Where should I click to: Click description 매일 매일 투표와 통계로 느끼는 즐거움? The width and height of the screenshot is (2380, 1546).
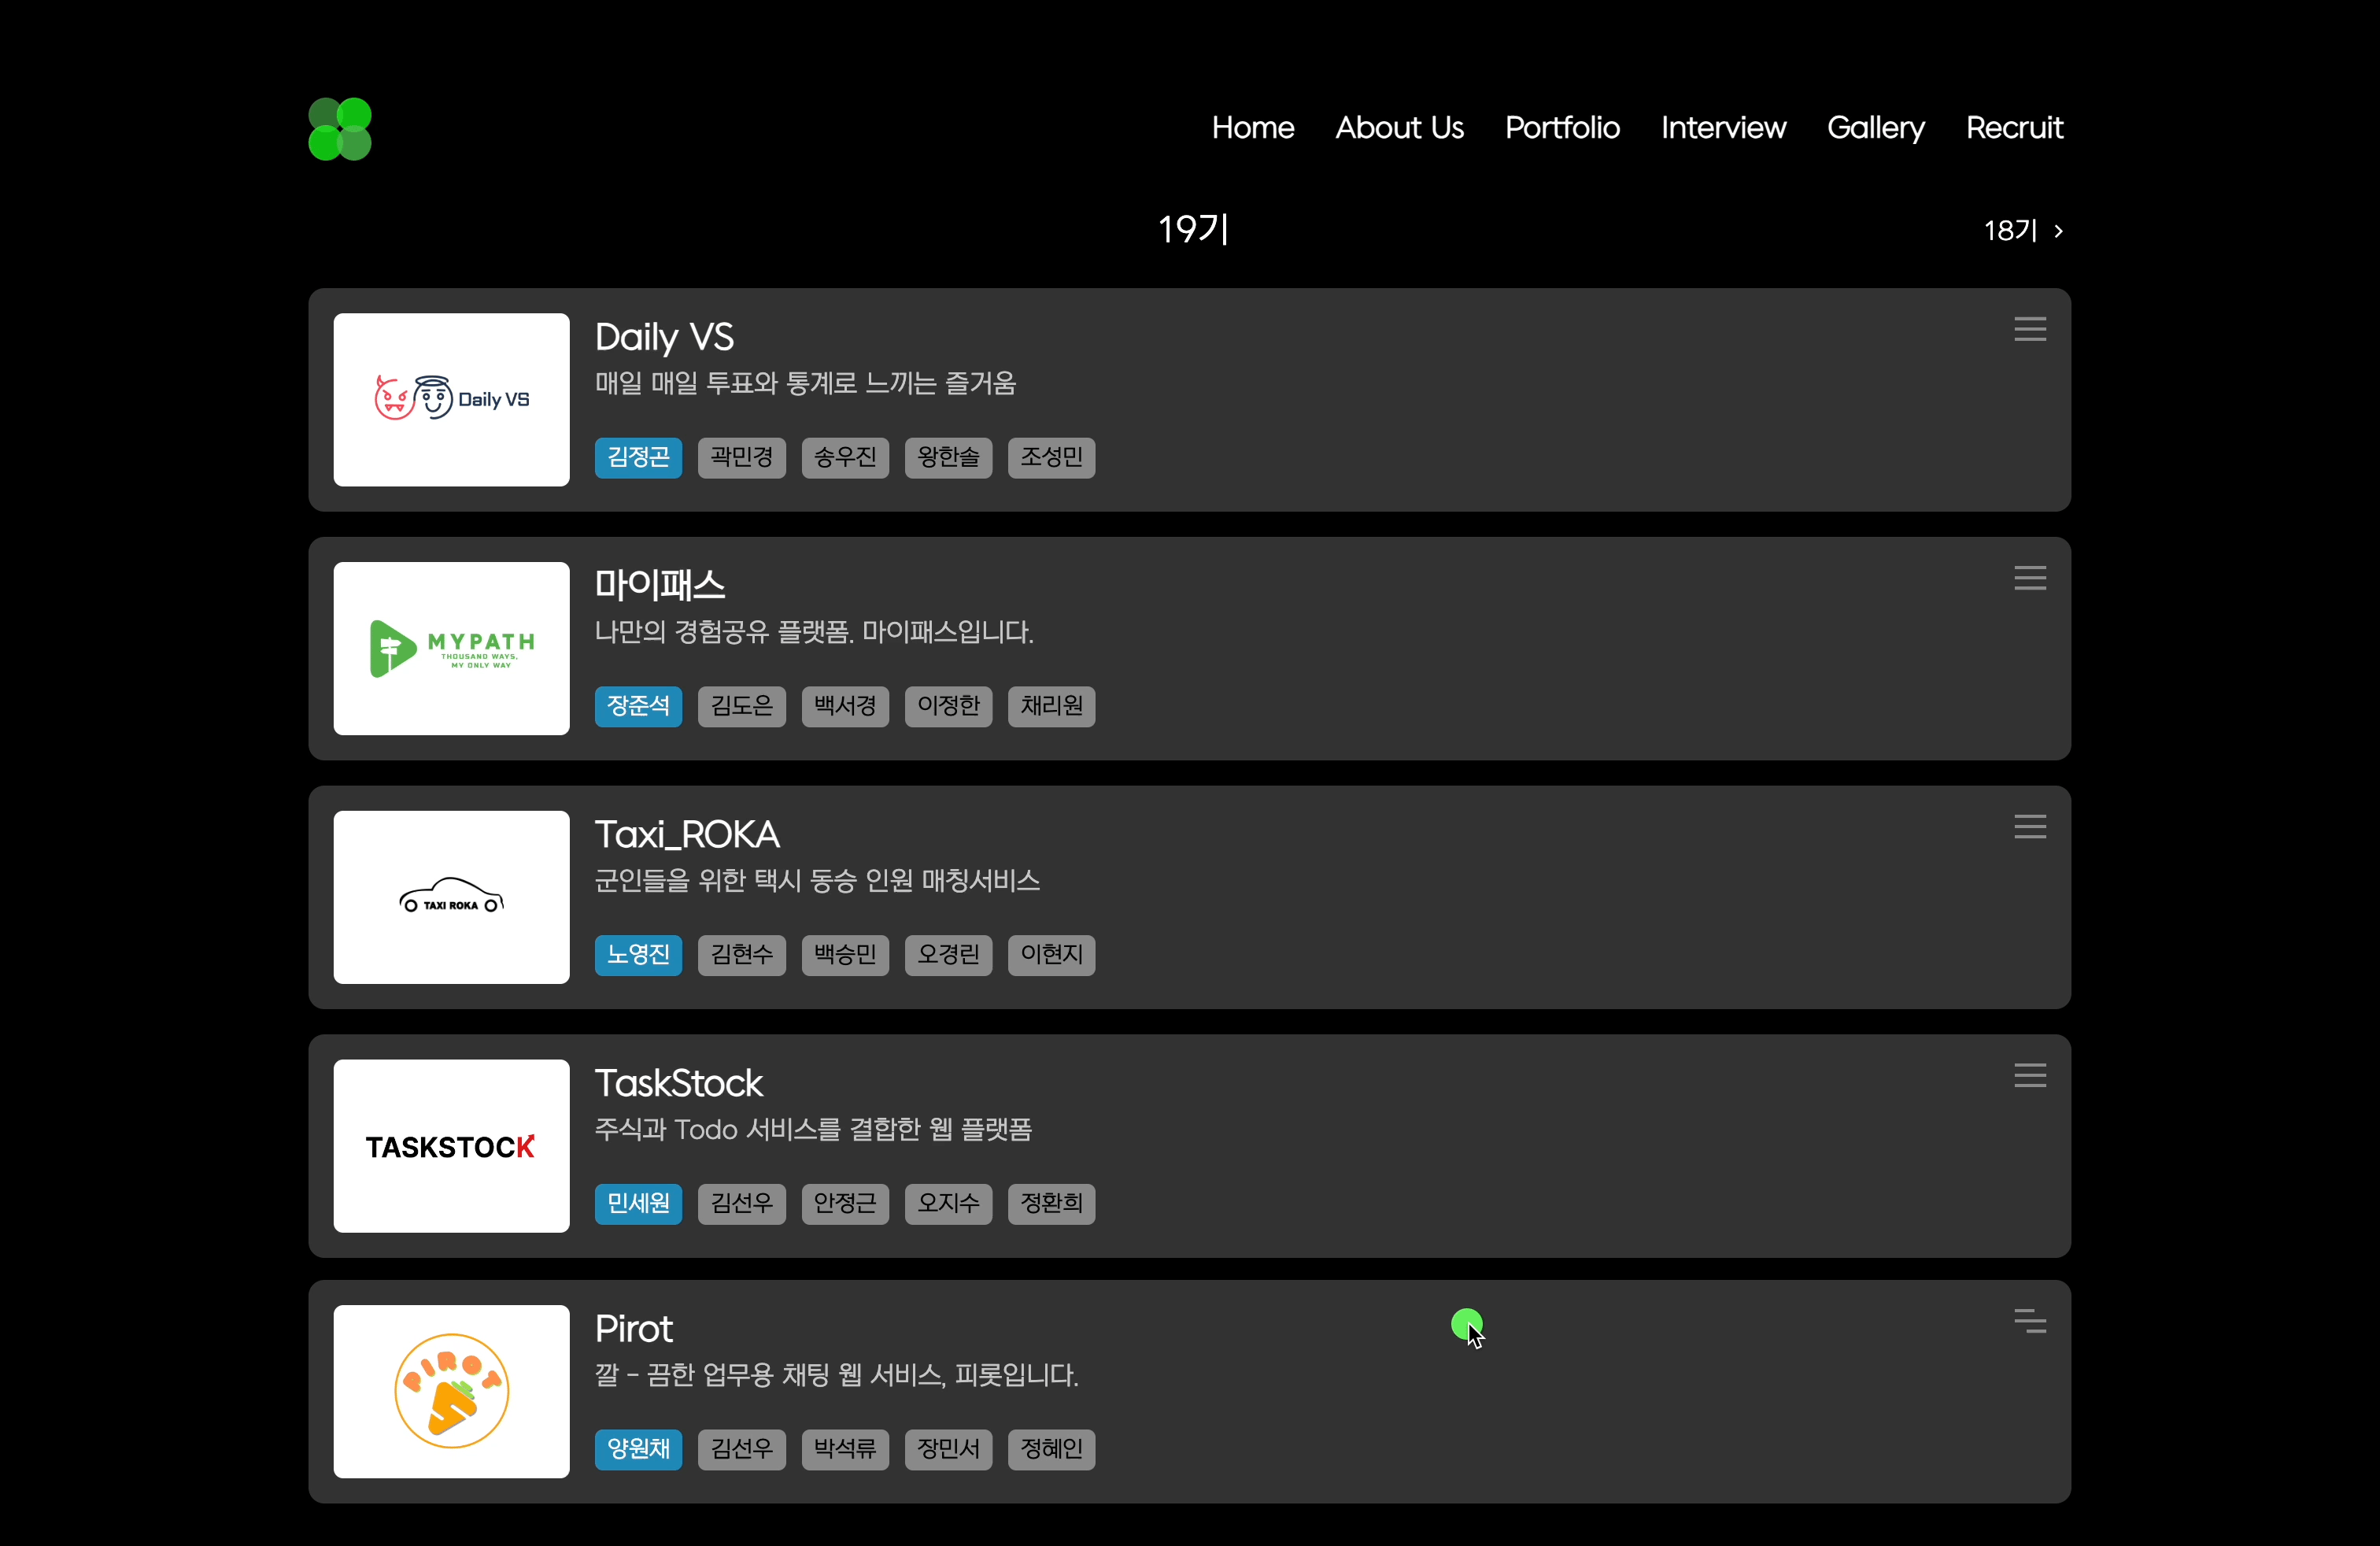(806, 384)
